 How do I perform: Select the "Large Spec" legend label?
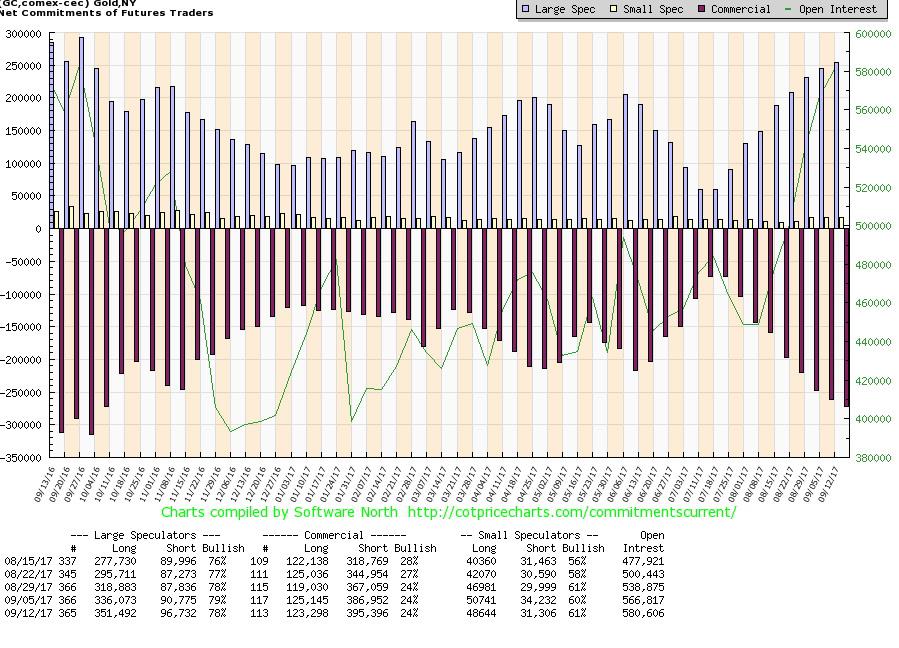click(x=565, y=9)
